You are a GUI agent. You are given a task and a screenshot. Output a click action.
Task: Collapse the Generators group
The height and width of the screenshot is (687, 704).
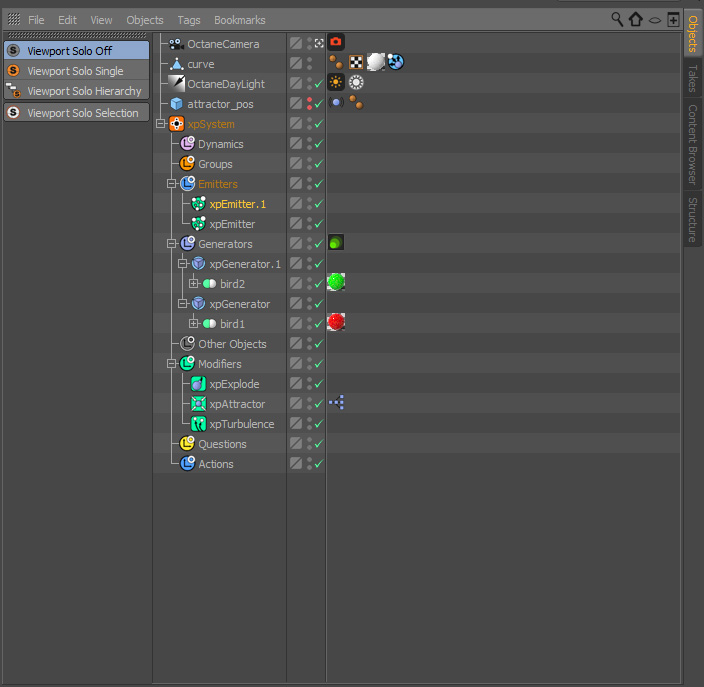[x=172, y=244]
